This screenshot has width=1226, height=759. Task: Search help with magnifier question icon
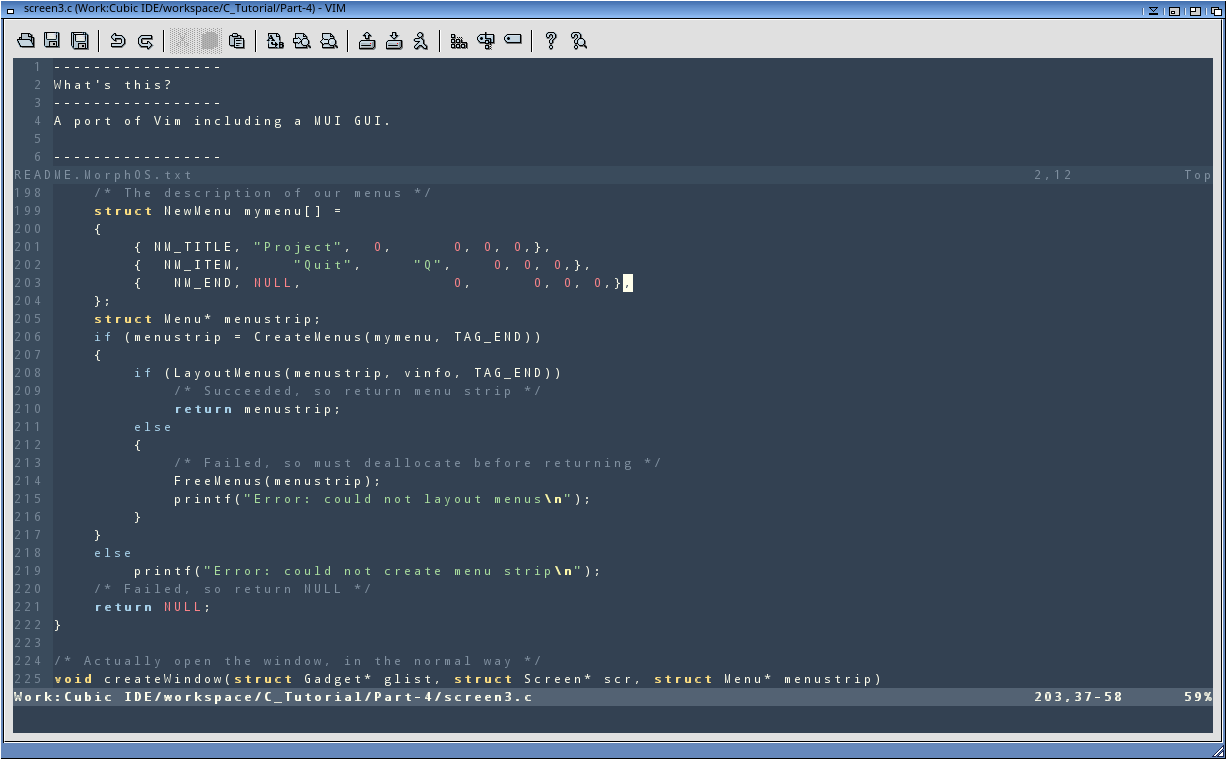point(578,41)
